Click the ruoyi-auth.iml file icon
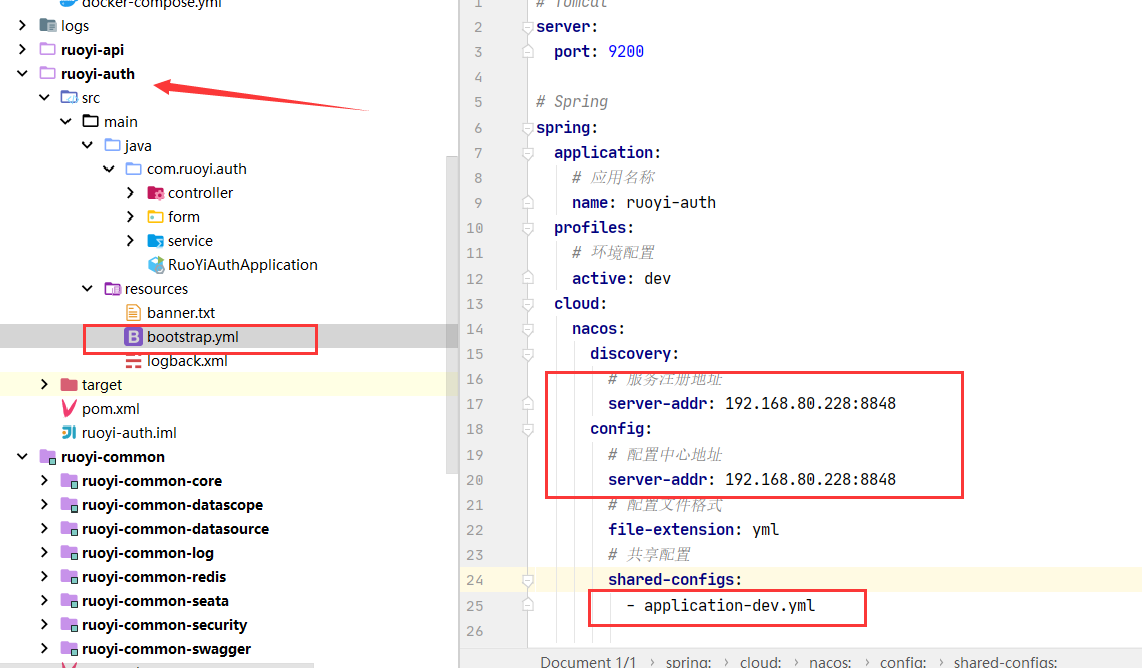 (69, 433)
